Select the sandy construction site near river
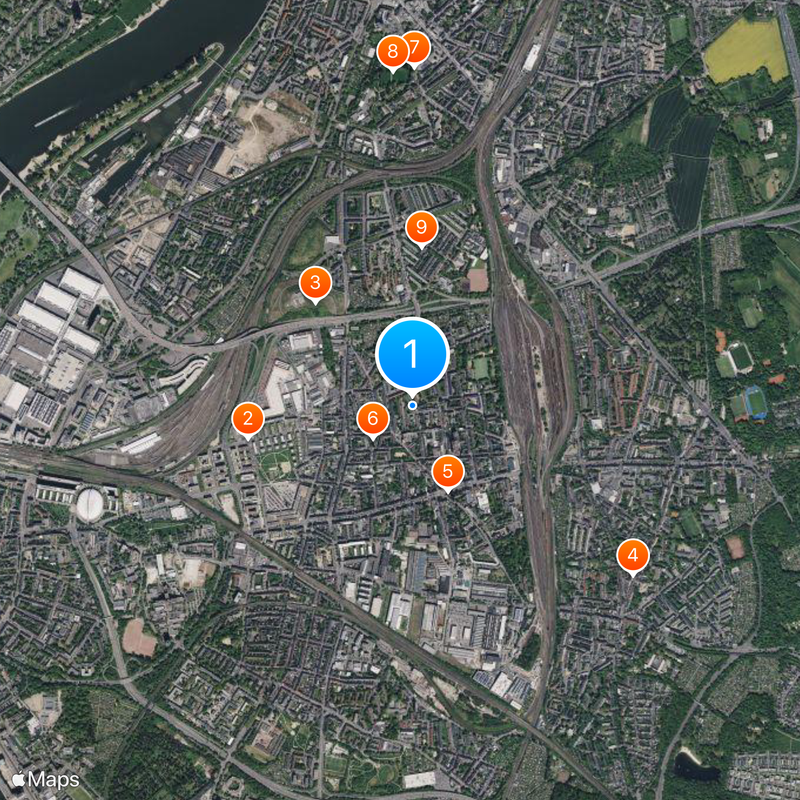This screenshot has height=800, width=800. 260,134
